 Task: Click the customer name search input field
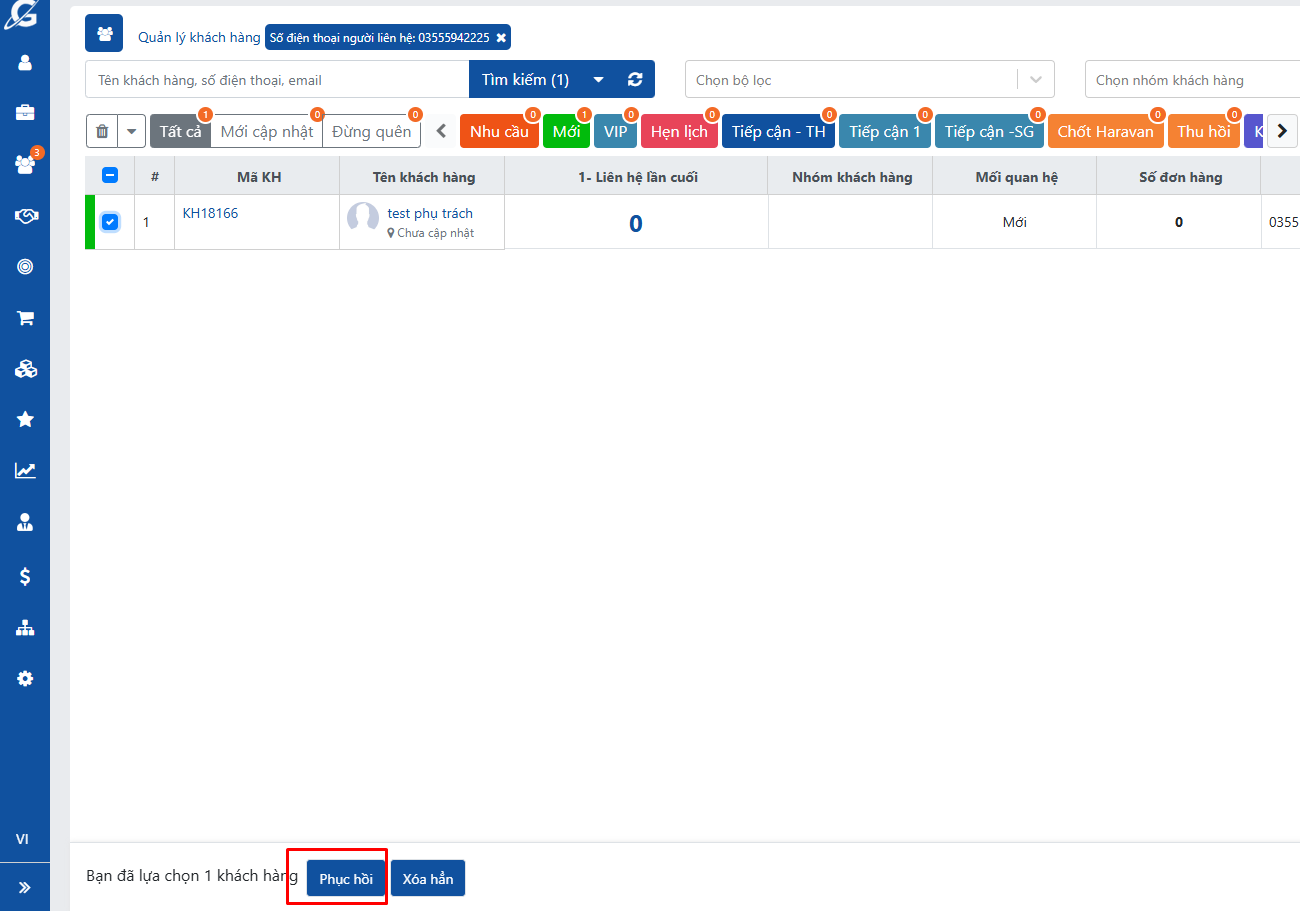[277, 80]
